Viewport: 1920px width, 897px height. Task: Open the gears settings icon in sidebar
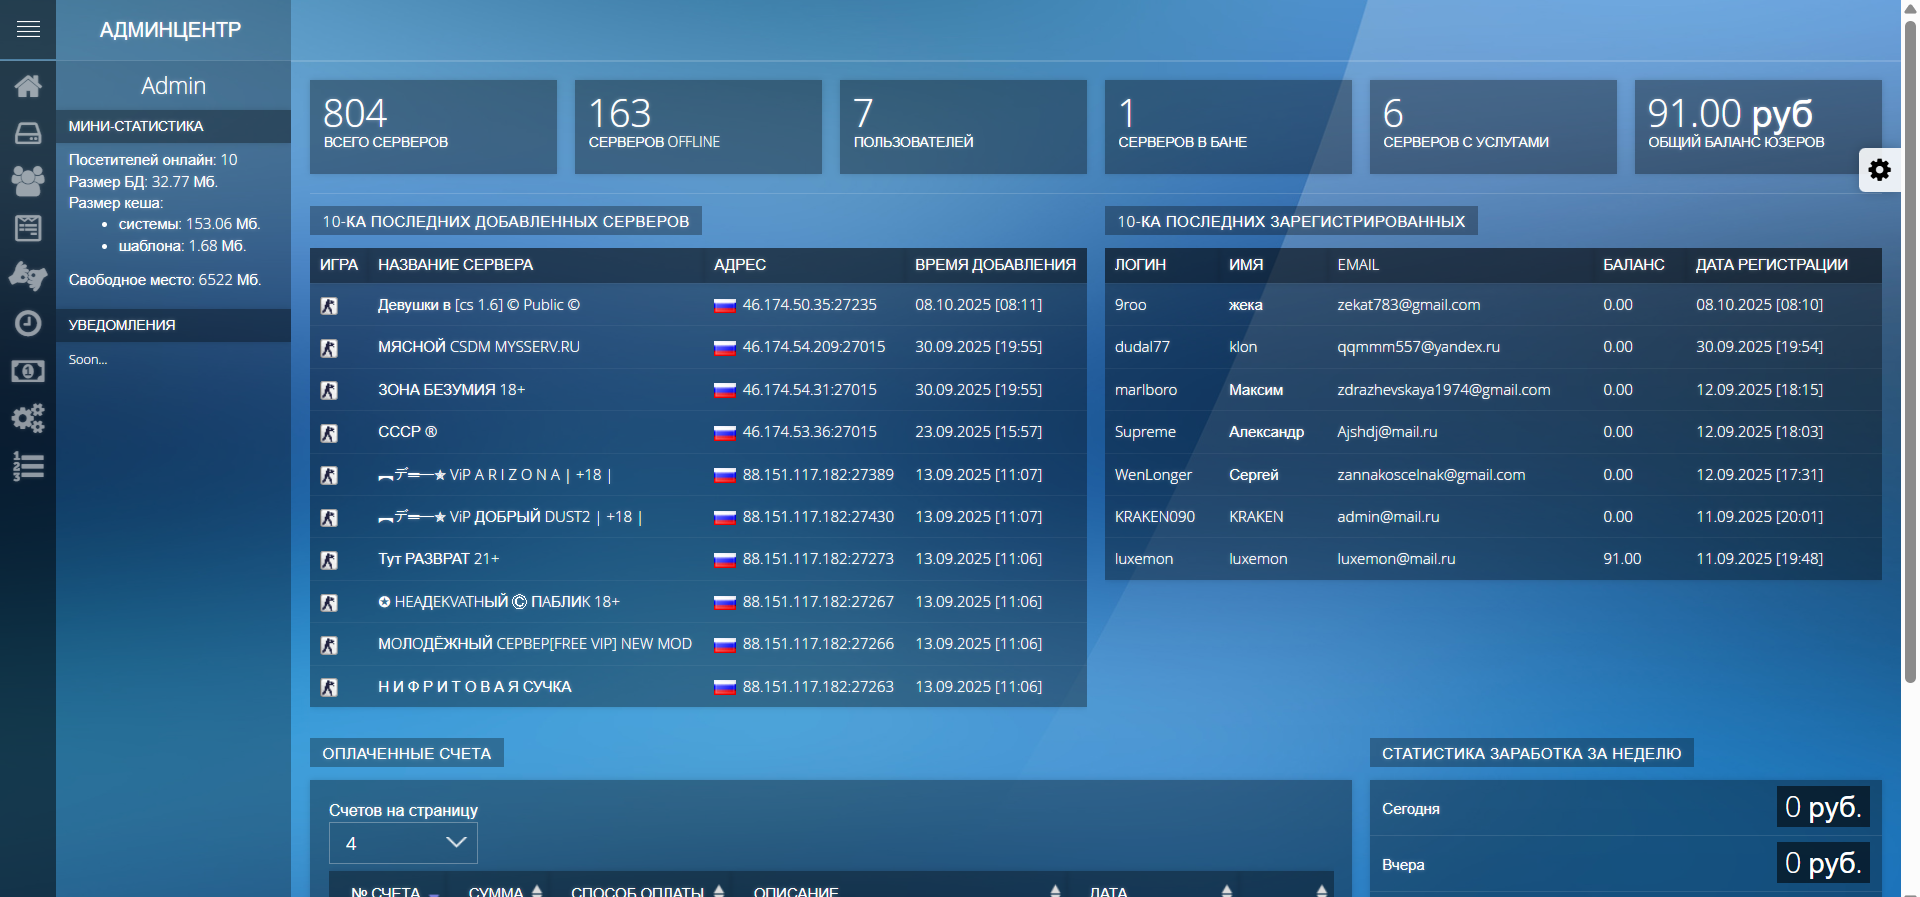28,418
